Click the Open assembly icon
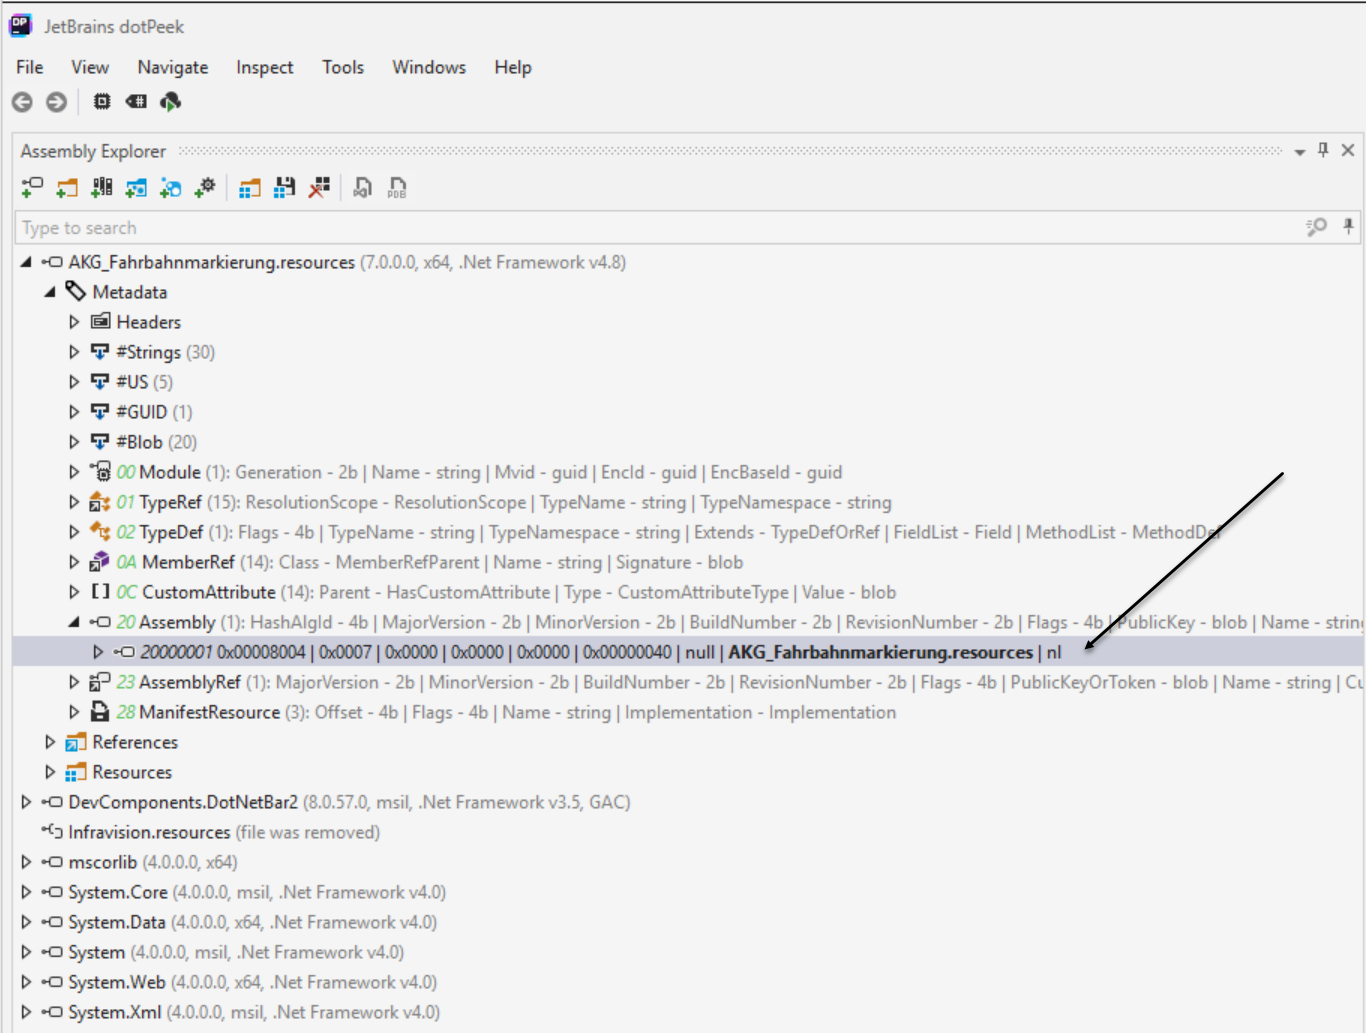 point(32,187)
